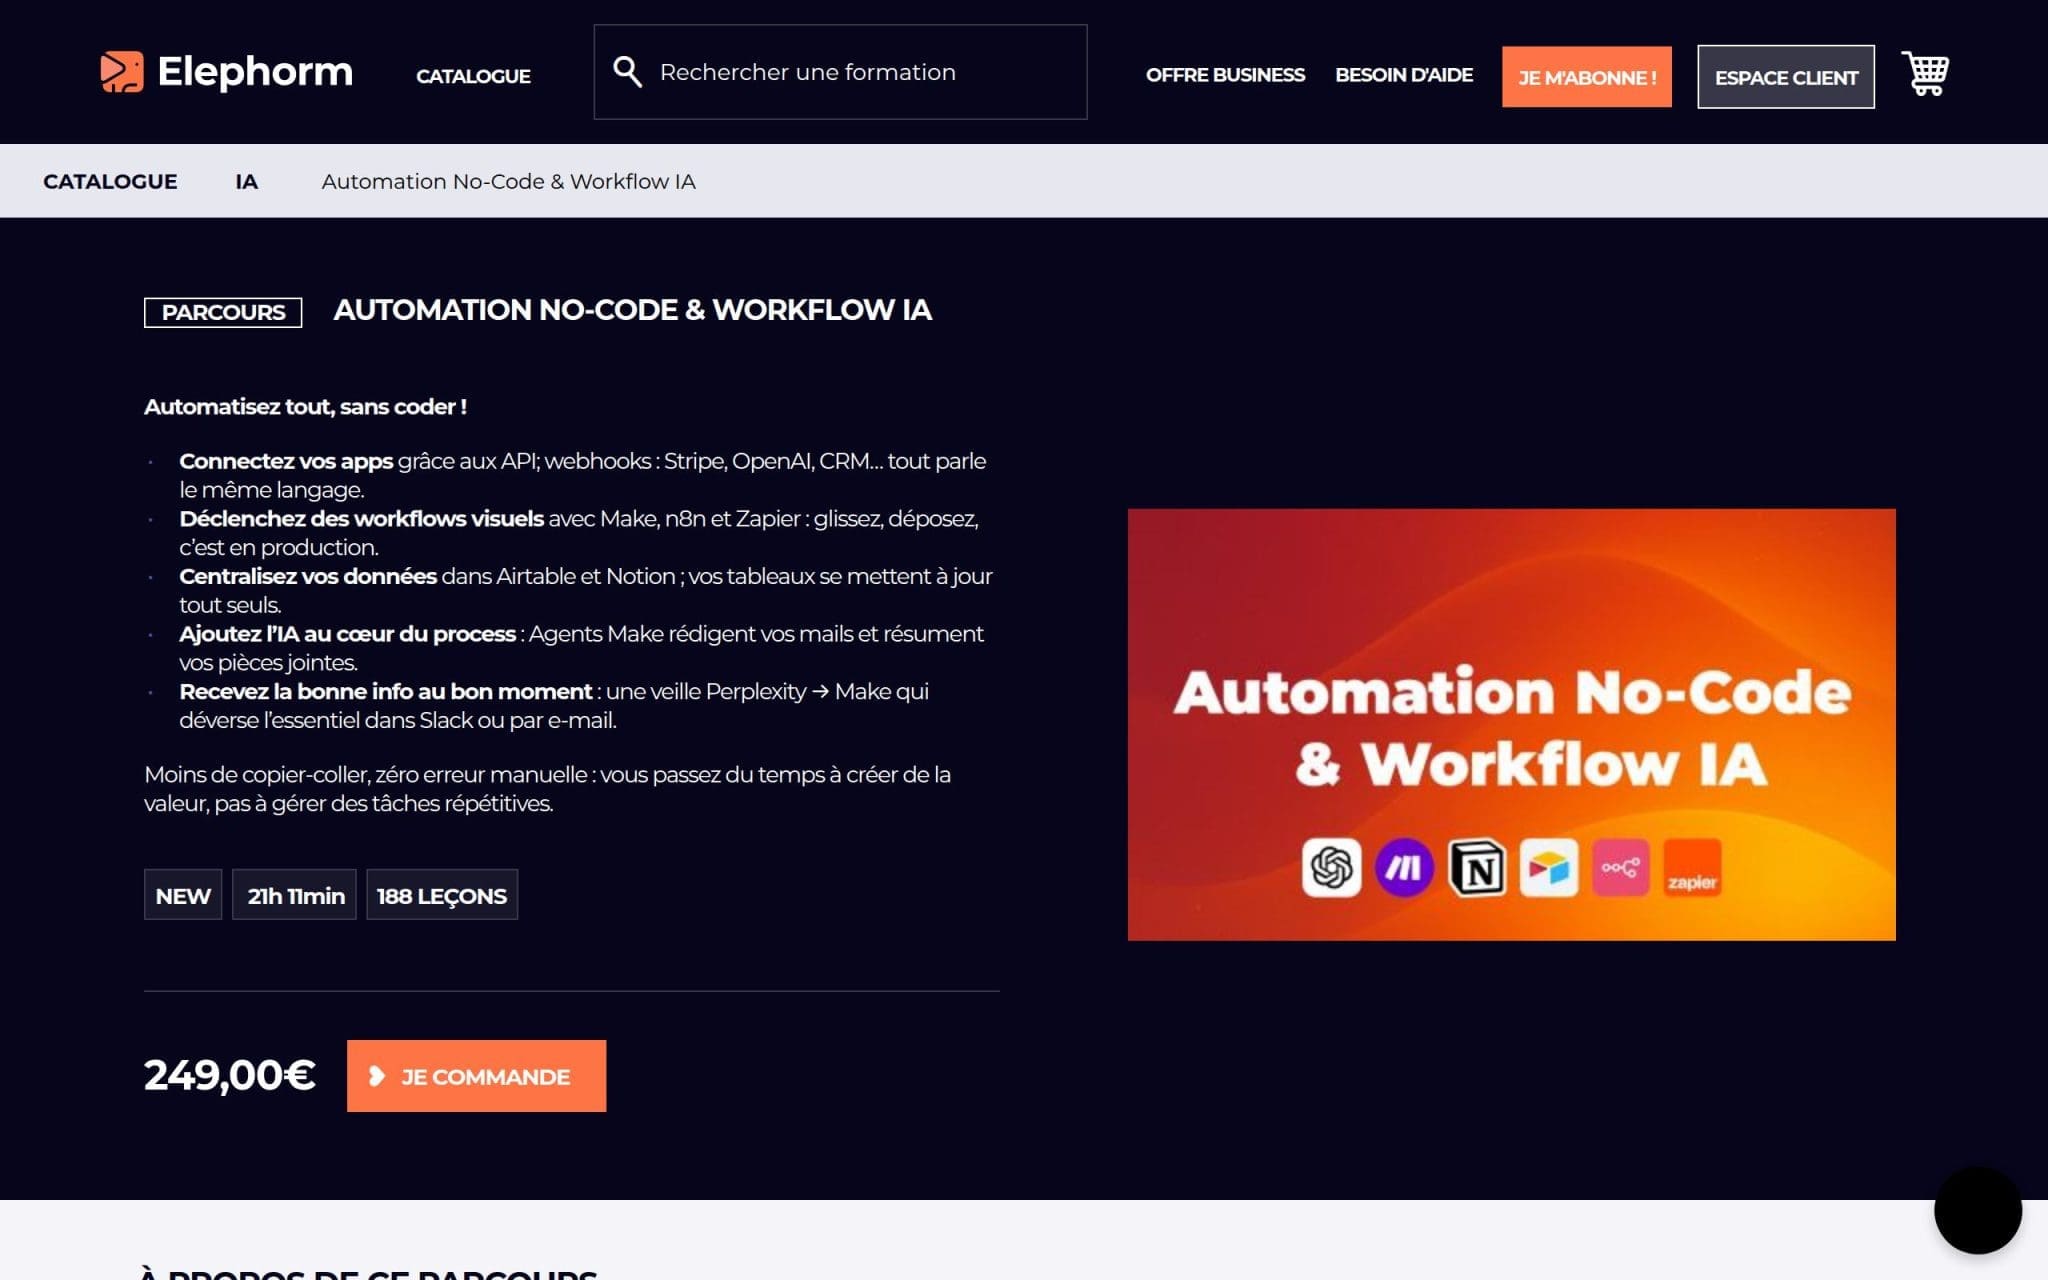The width and height of the screenshot is (2048, 1280).
Task: Click the 188 LEÇONS tag
Action: pos(442,895)
